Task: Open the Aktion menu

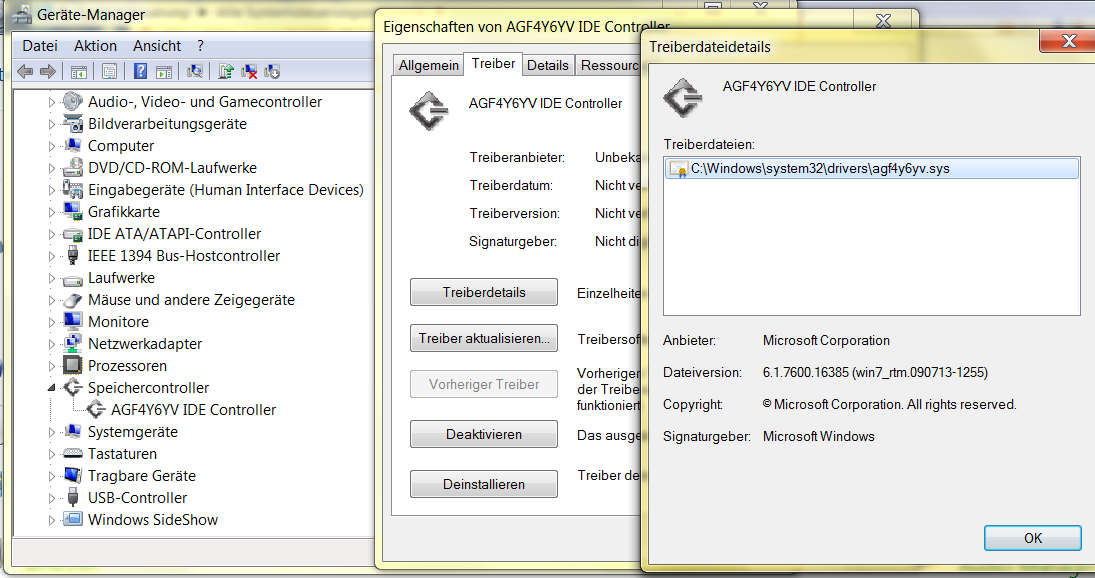Action: [96, 46]
